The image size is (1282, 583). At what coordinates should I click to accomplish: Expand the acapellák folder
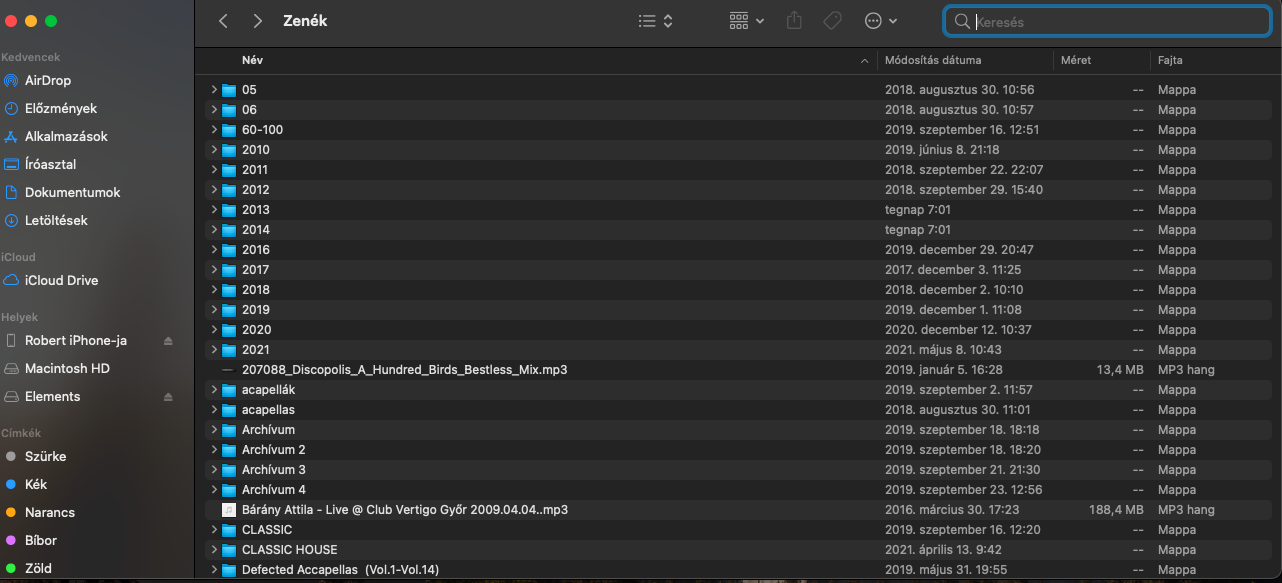(x=214, y=390)
